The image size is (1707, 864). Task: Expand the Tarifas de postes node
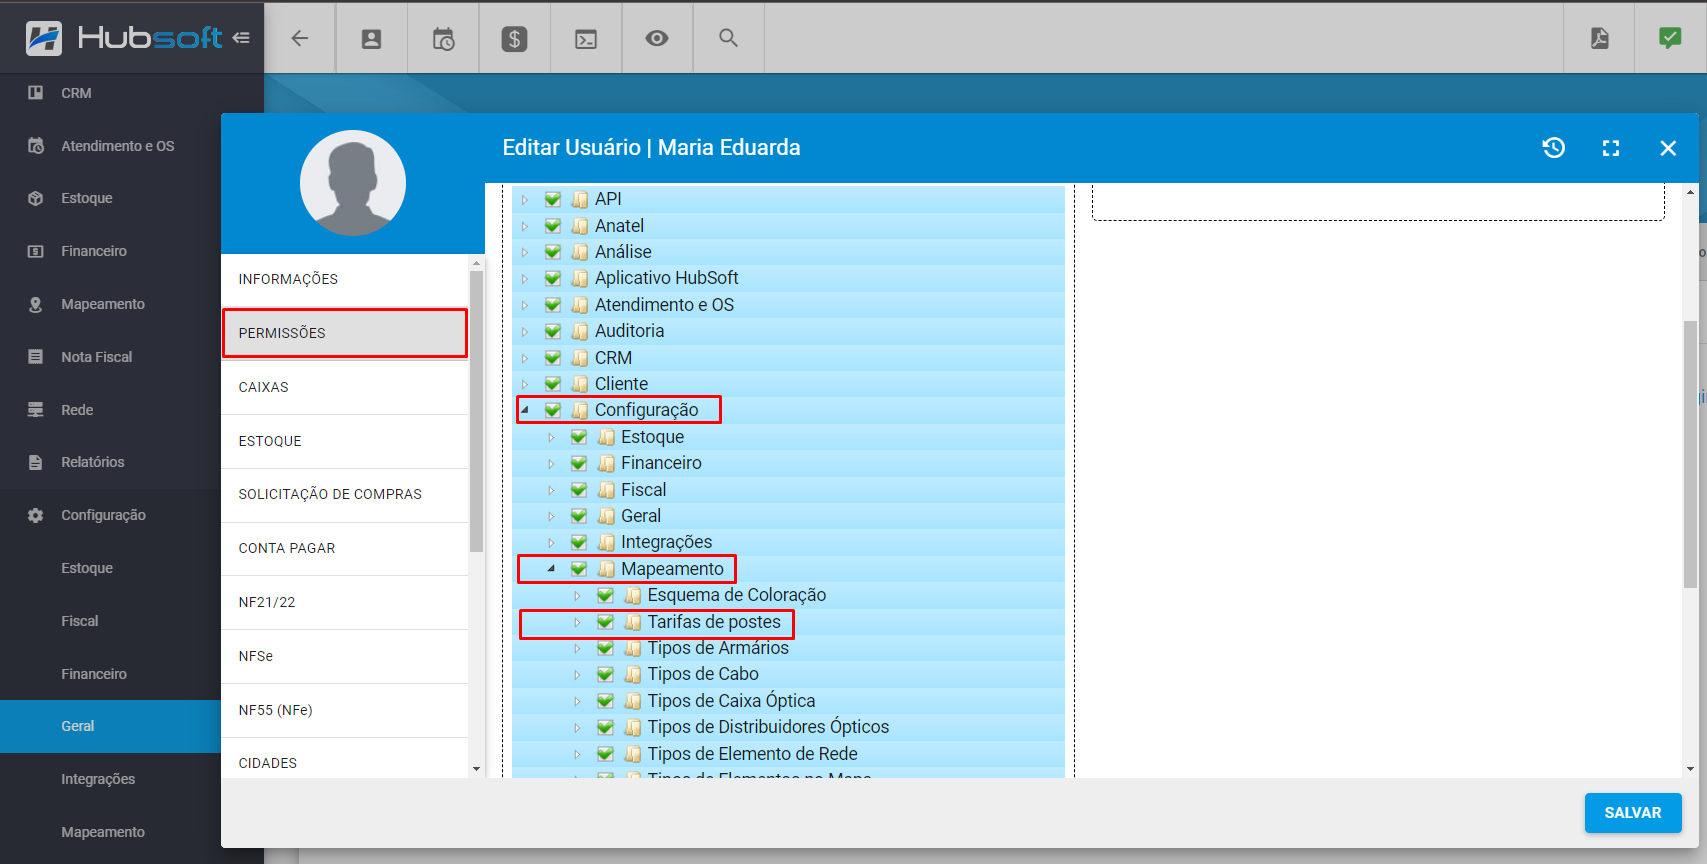[577, 622]
